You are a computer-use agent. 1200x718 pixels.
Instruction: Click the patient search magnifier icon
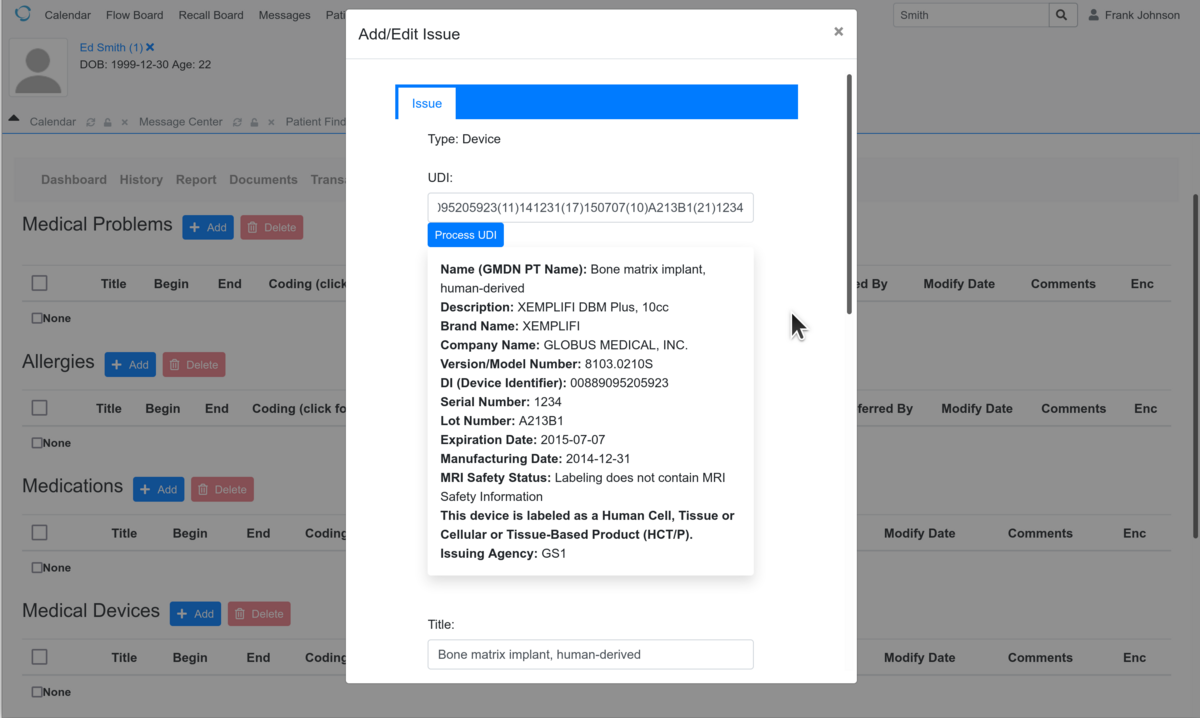[x=1063, y=15]
